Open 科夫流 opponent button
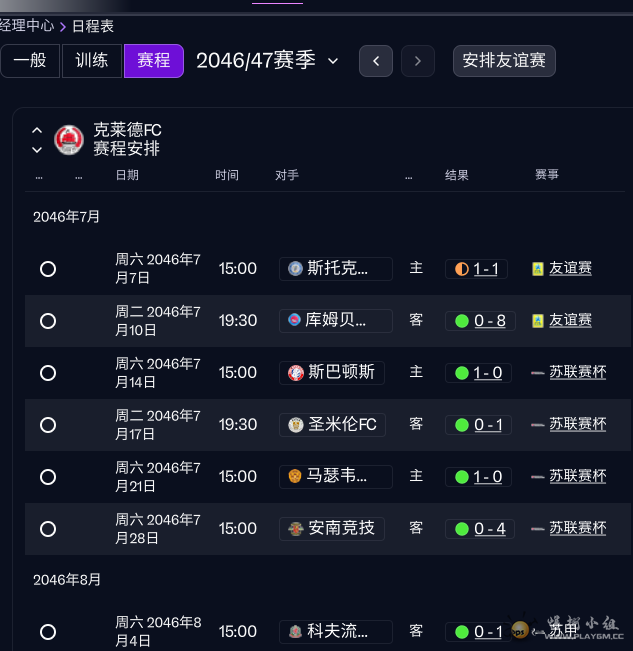The height and width of the screenshot is (651, 633). pyautogui.click(x=336, y=631)
